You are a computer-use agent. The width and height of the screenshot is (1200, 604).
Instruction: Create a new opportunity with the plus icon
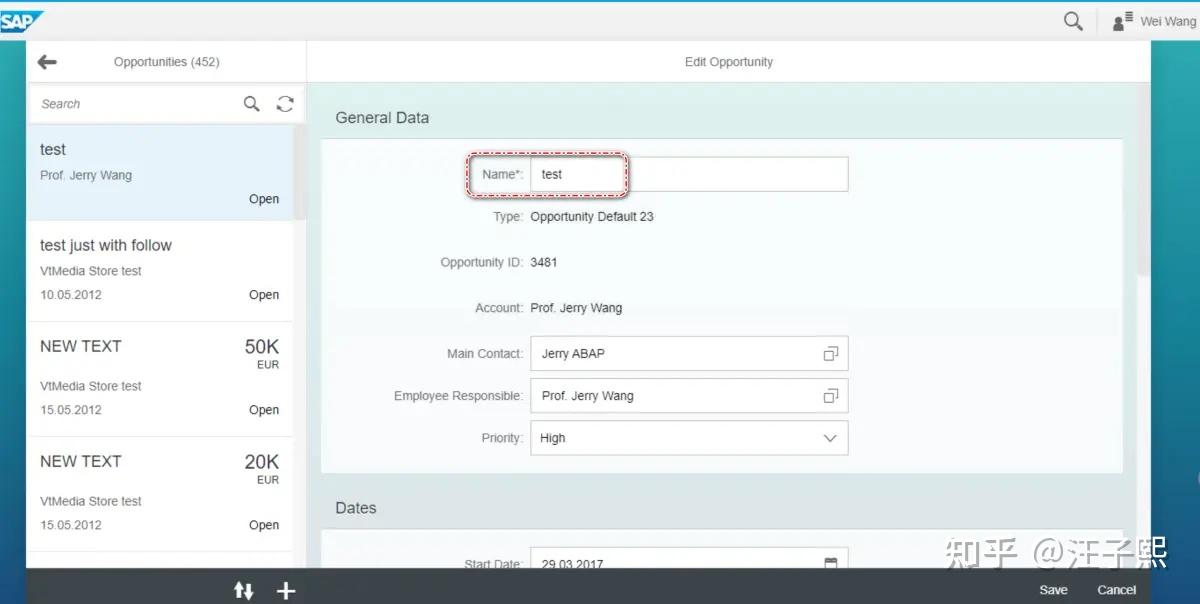tap(286, 590)
